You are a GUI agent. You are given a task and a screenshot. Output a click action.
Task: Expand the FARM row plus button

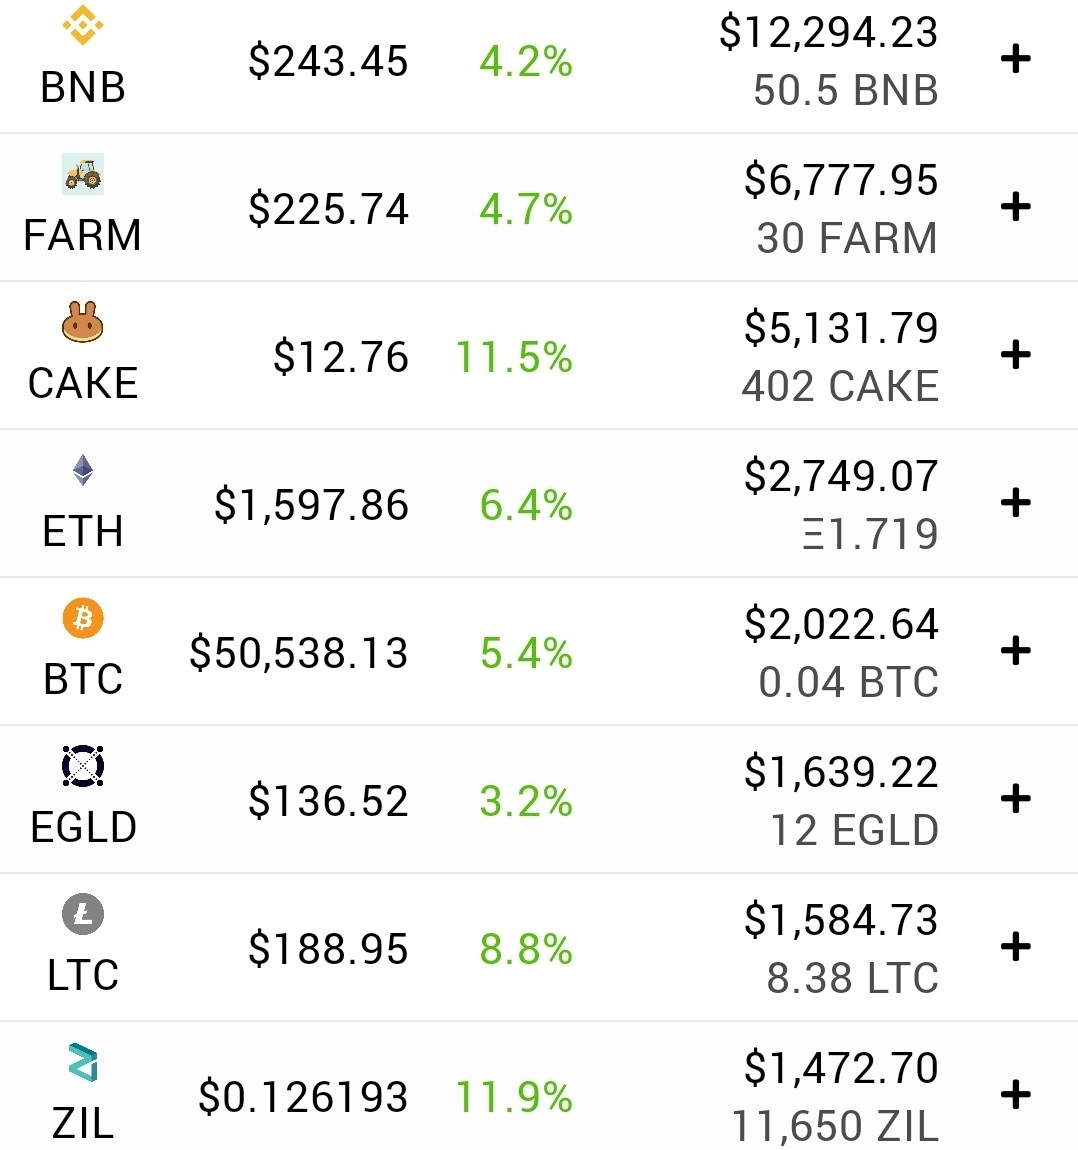pyautogui.click(x=1016, y=207)
